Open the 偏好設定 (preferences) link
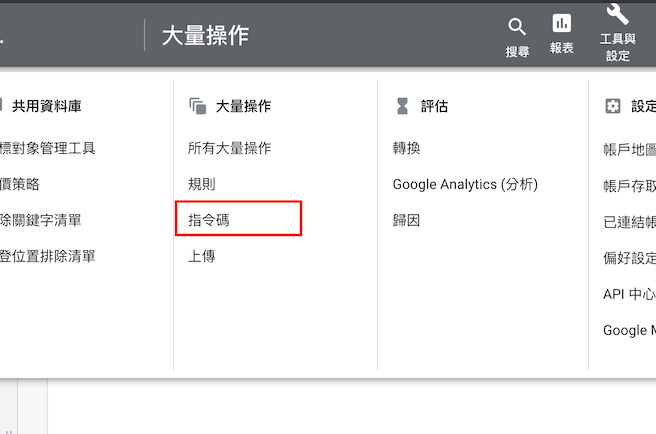The image size is (656, 434). pos(629,258)
